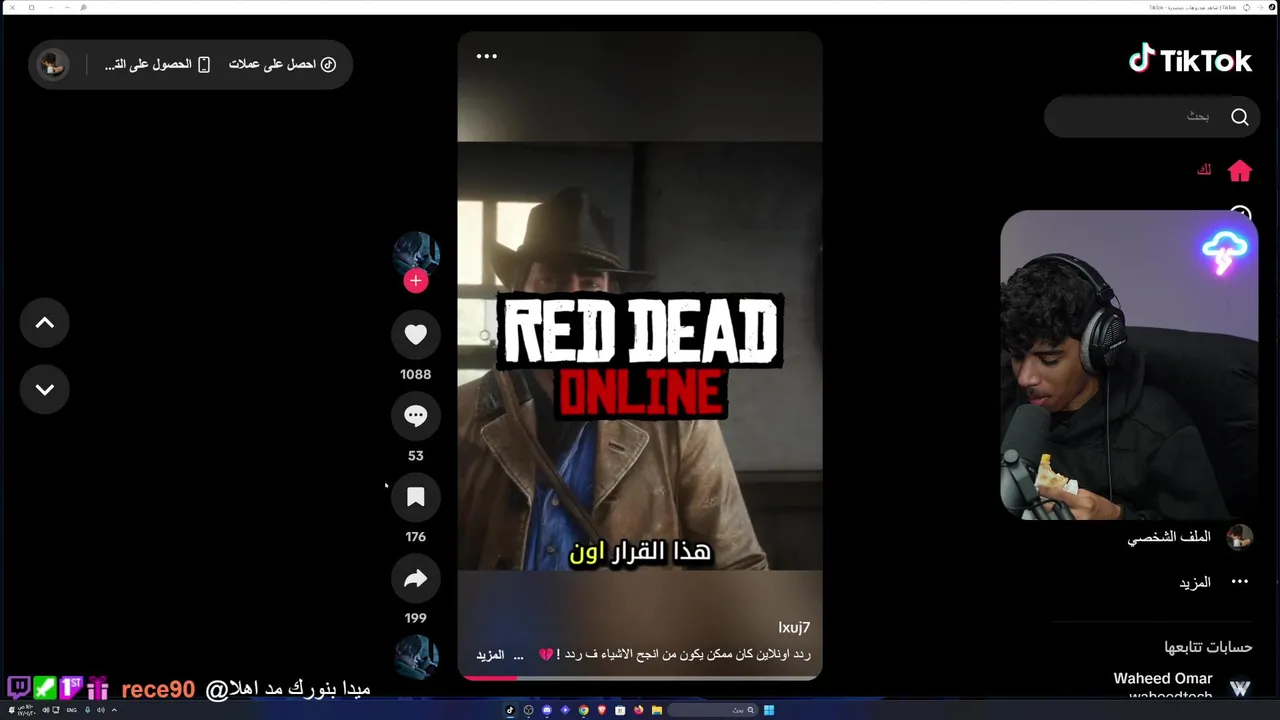The image size is (1280, 720).
Task: Open the TikTok icon in the taskbar
Action: tap(510, 710)
